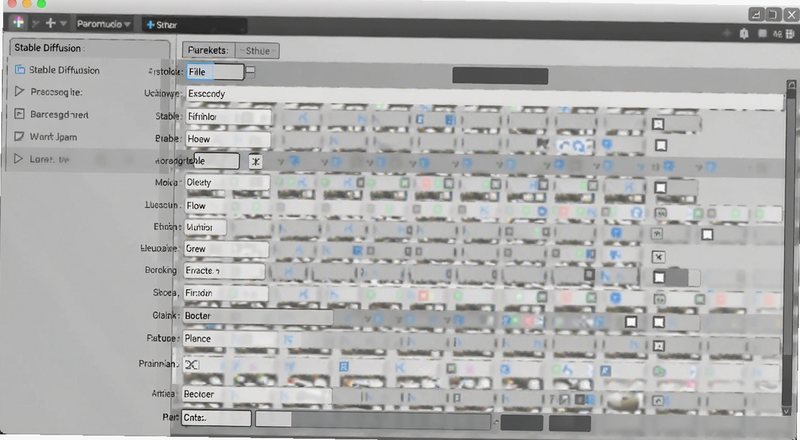Click the grid icon at top right
Image resolution: width=800 pixels, height=440 pixels.
[791, 34]
